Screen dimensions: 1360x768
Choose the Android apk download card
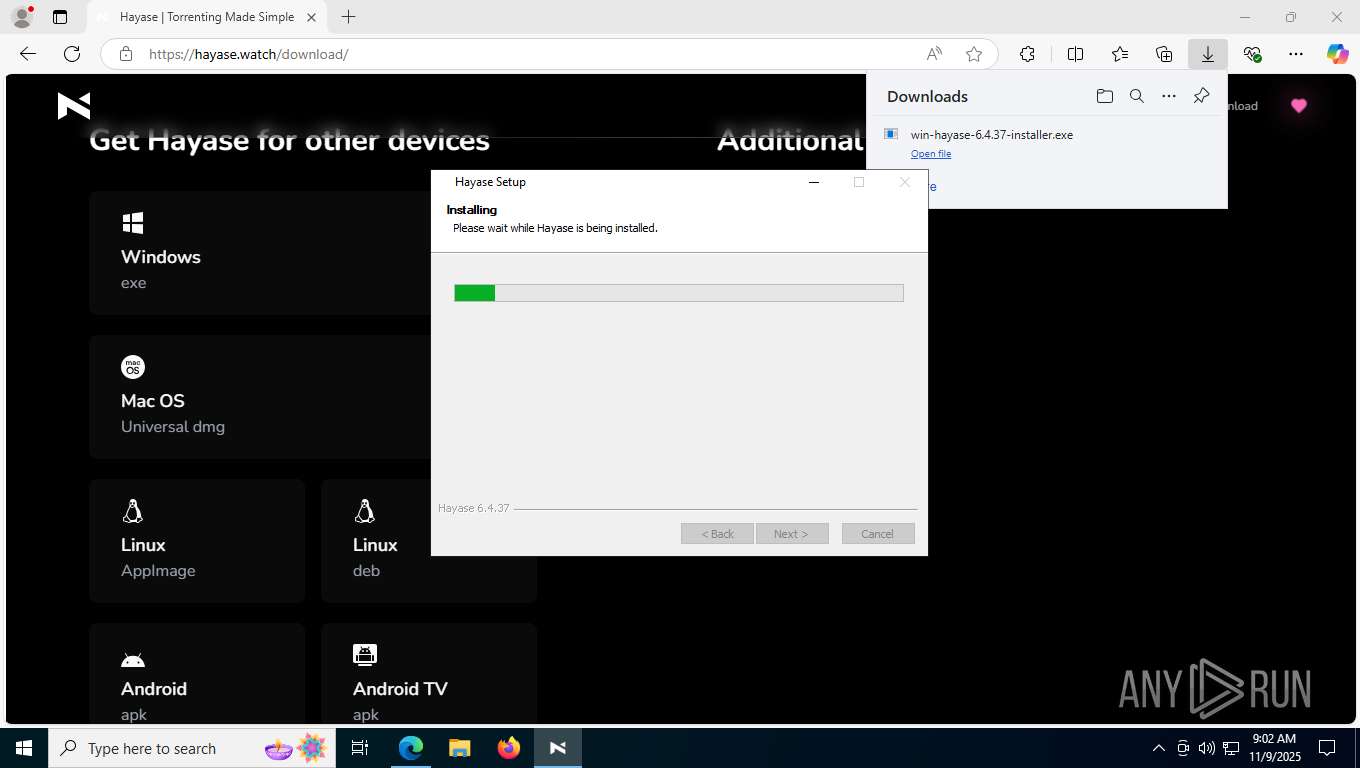coord(197,673)
